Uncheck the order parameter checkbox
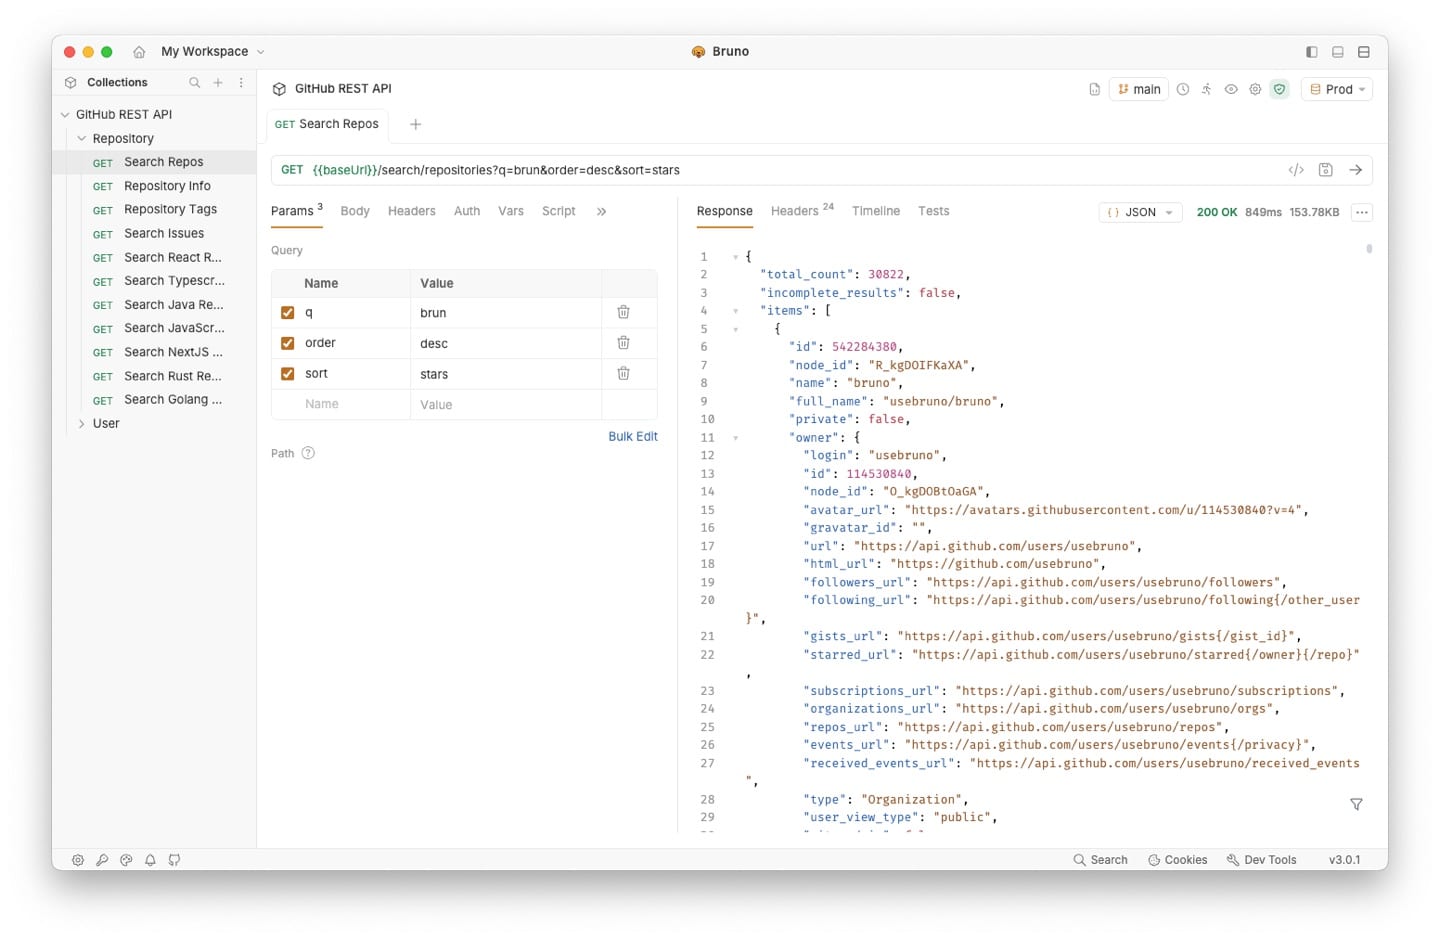Image resolution: width=1440 pixels, height=939 pixels. click(x=288, y=343)
